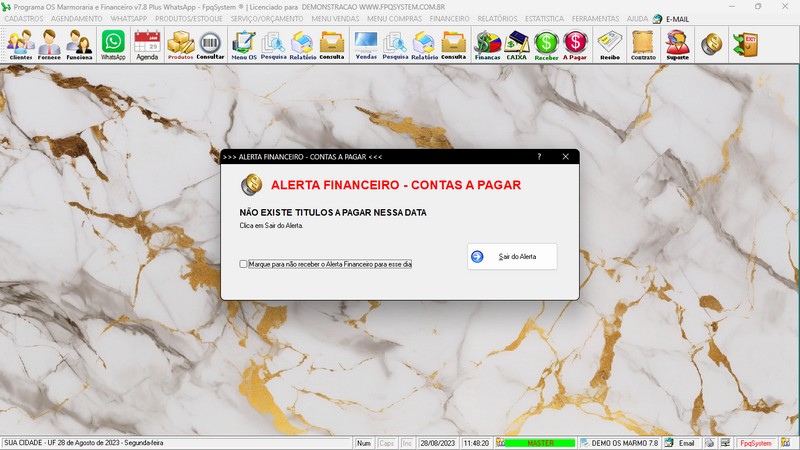
Task: Open the Finanças pie chart icon
Action: pos(488,45)
